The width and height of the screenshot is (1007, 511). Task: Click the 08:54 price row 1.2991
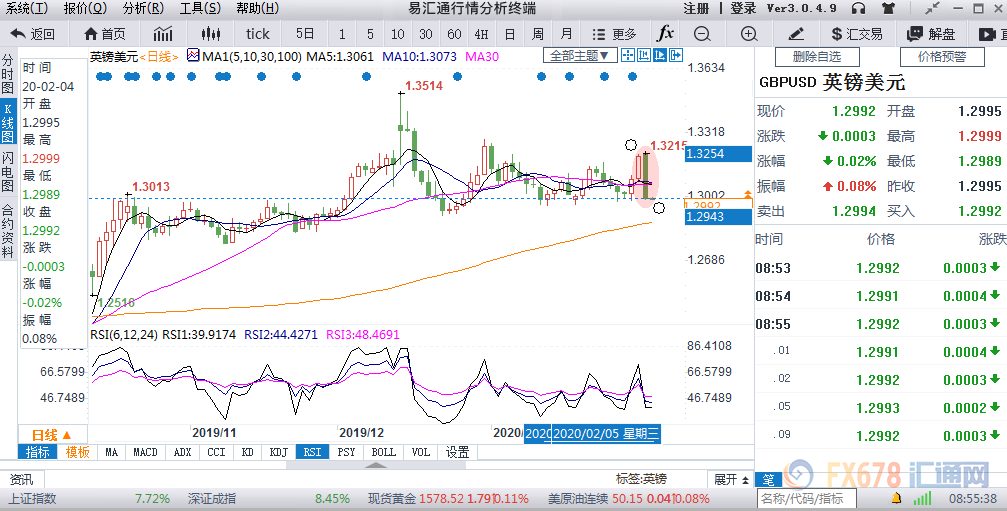click(881, 296)
